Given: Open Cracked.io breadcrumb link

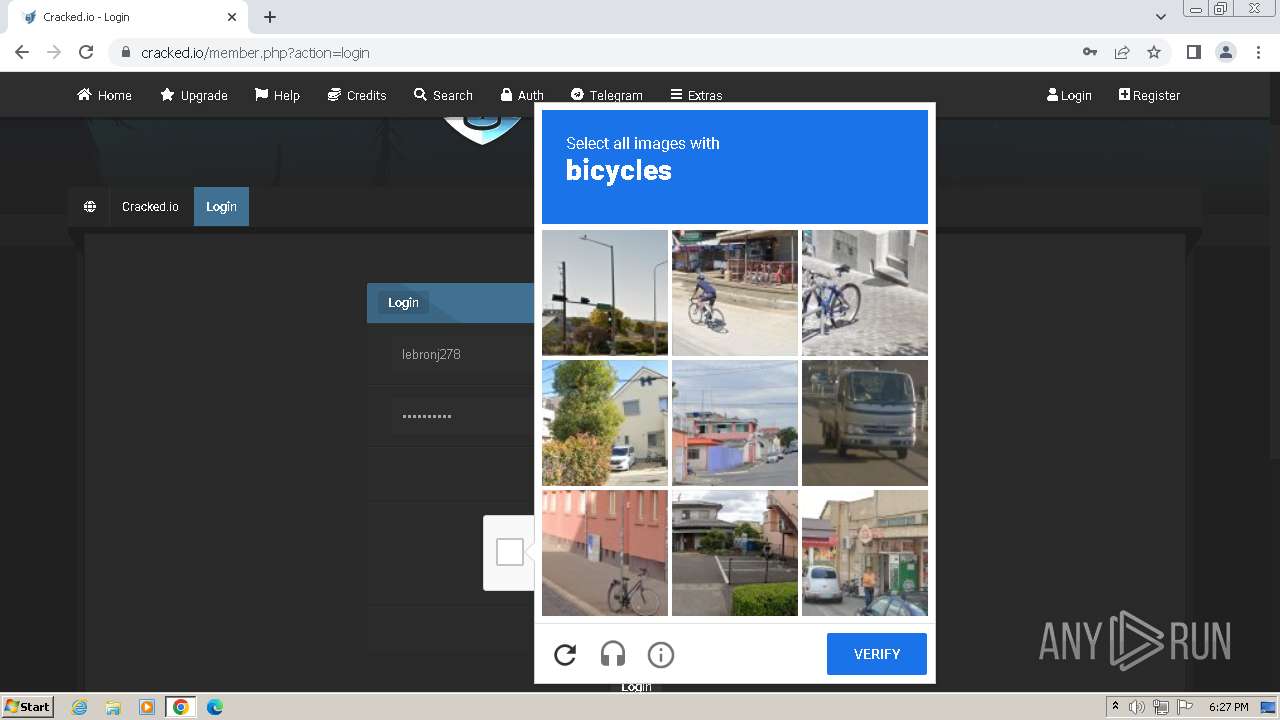Looking at the screenshot, I should [x=150, y=206].
